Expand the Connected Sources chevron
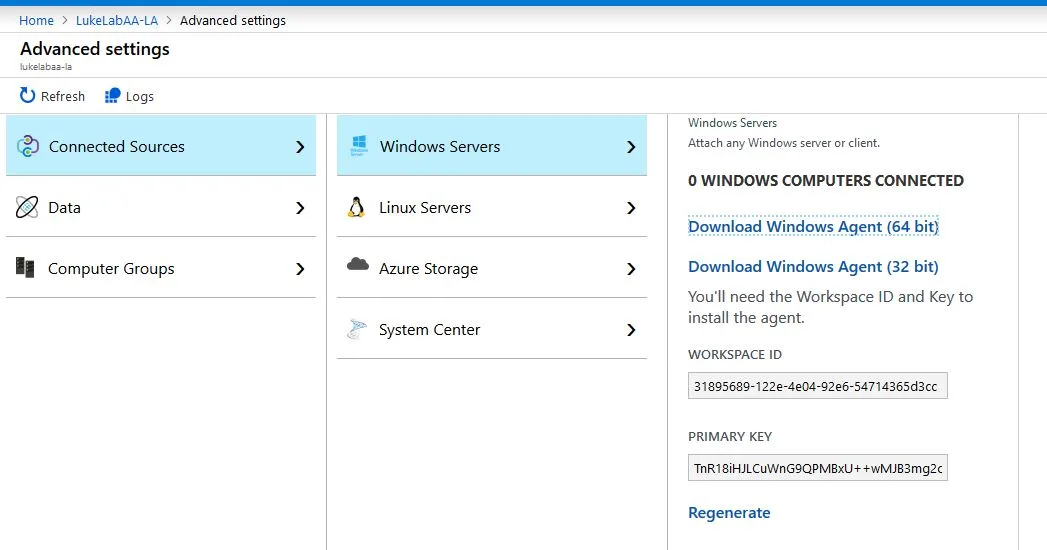Screen dimensions: 1047x550 pos(300,147)
